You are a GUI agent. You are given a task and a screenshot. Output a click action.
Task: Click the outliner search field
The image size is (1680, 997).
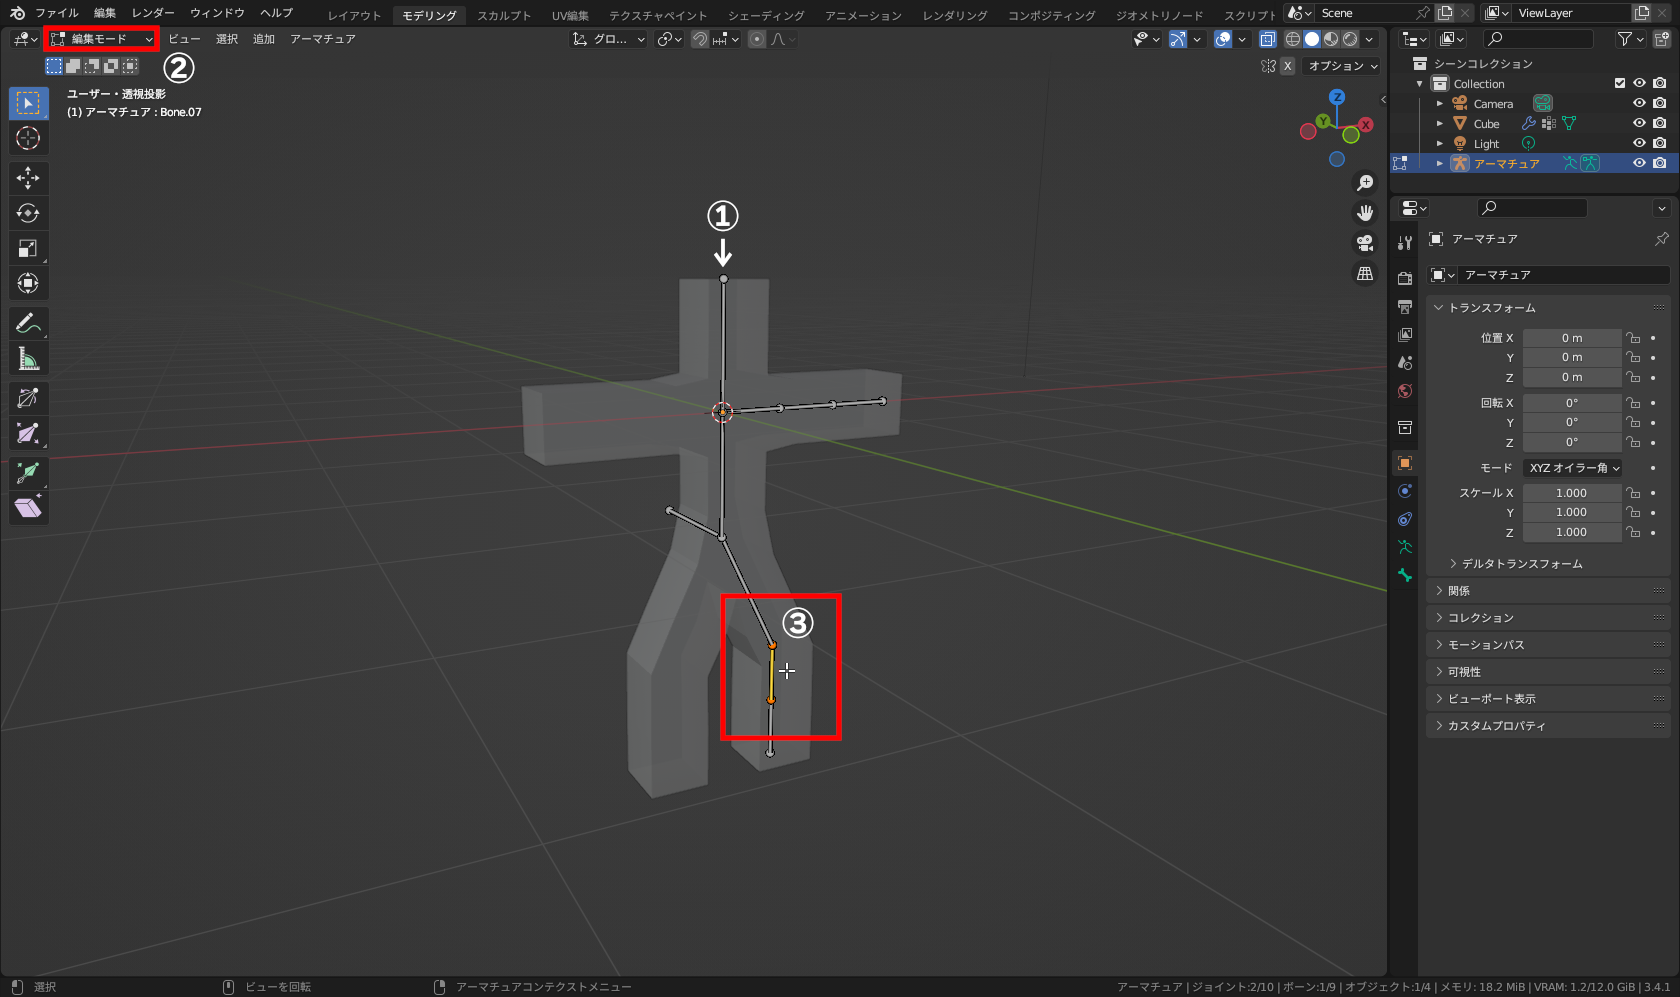[1538, 39]
